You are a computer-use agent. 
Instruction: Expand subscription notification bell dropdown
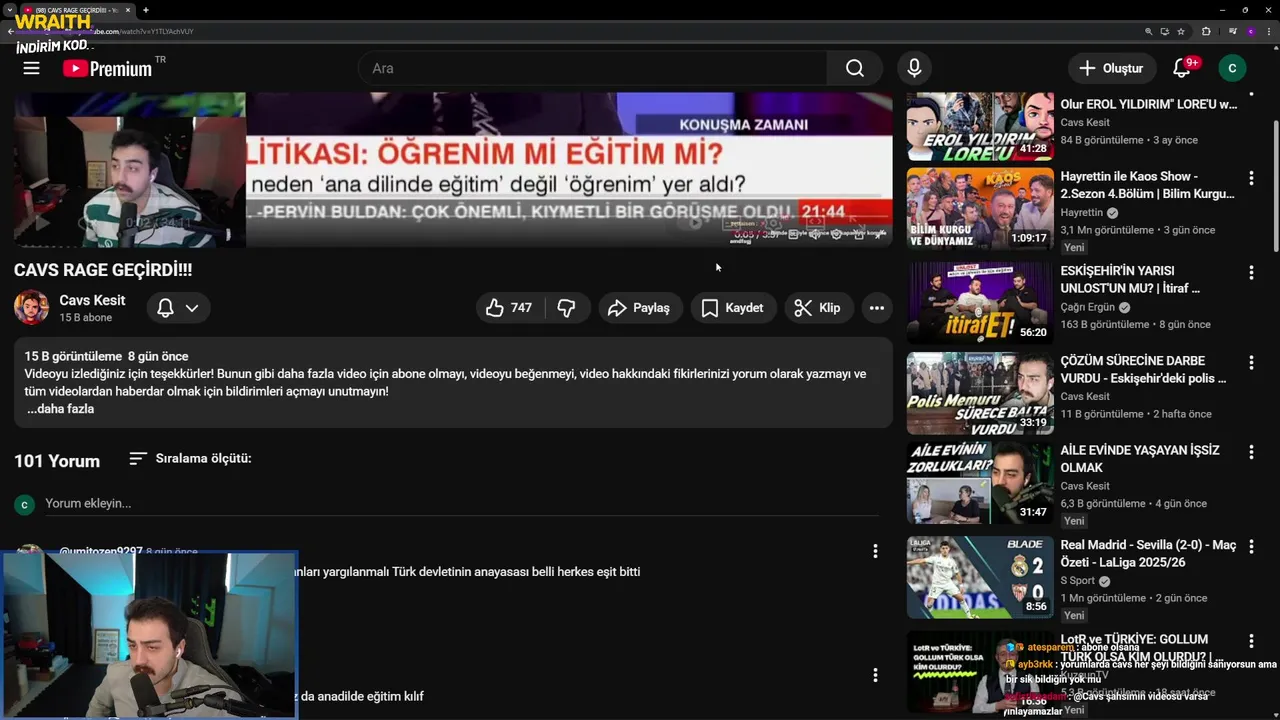pyautogui.click(x=178, y=308)
